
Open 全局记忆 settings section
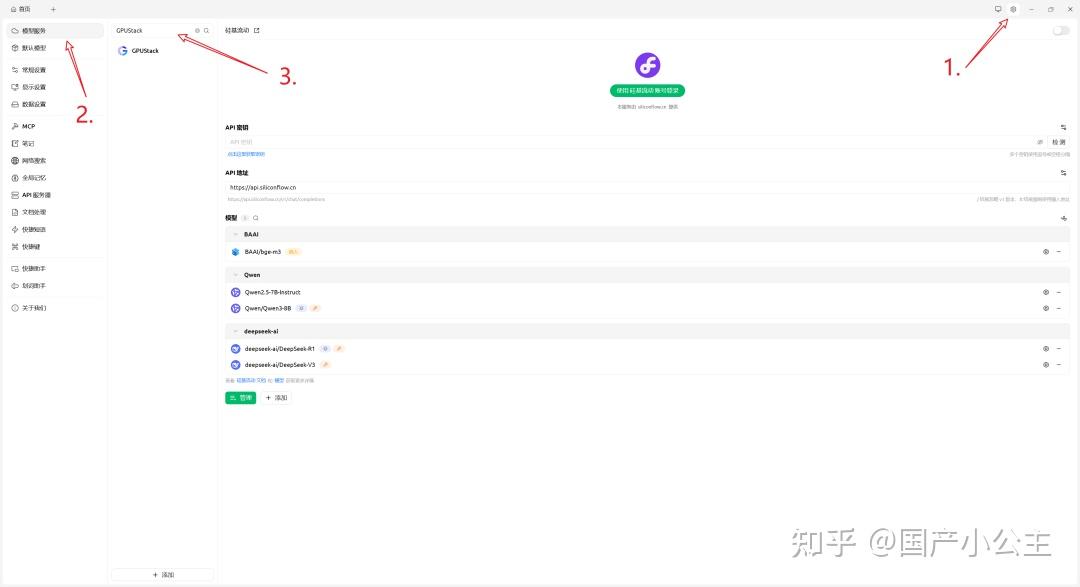[55, 178]
